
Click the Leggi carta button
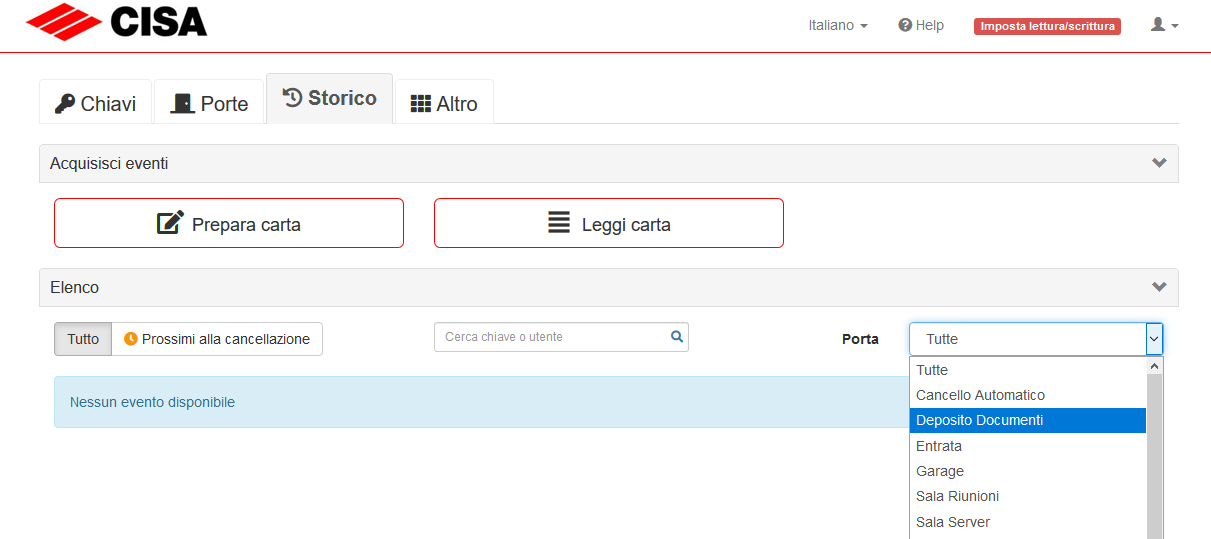click(609, 223)
